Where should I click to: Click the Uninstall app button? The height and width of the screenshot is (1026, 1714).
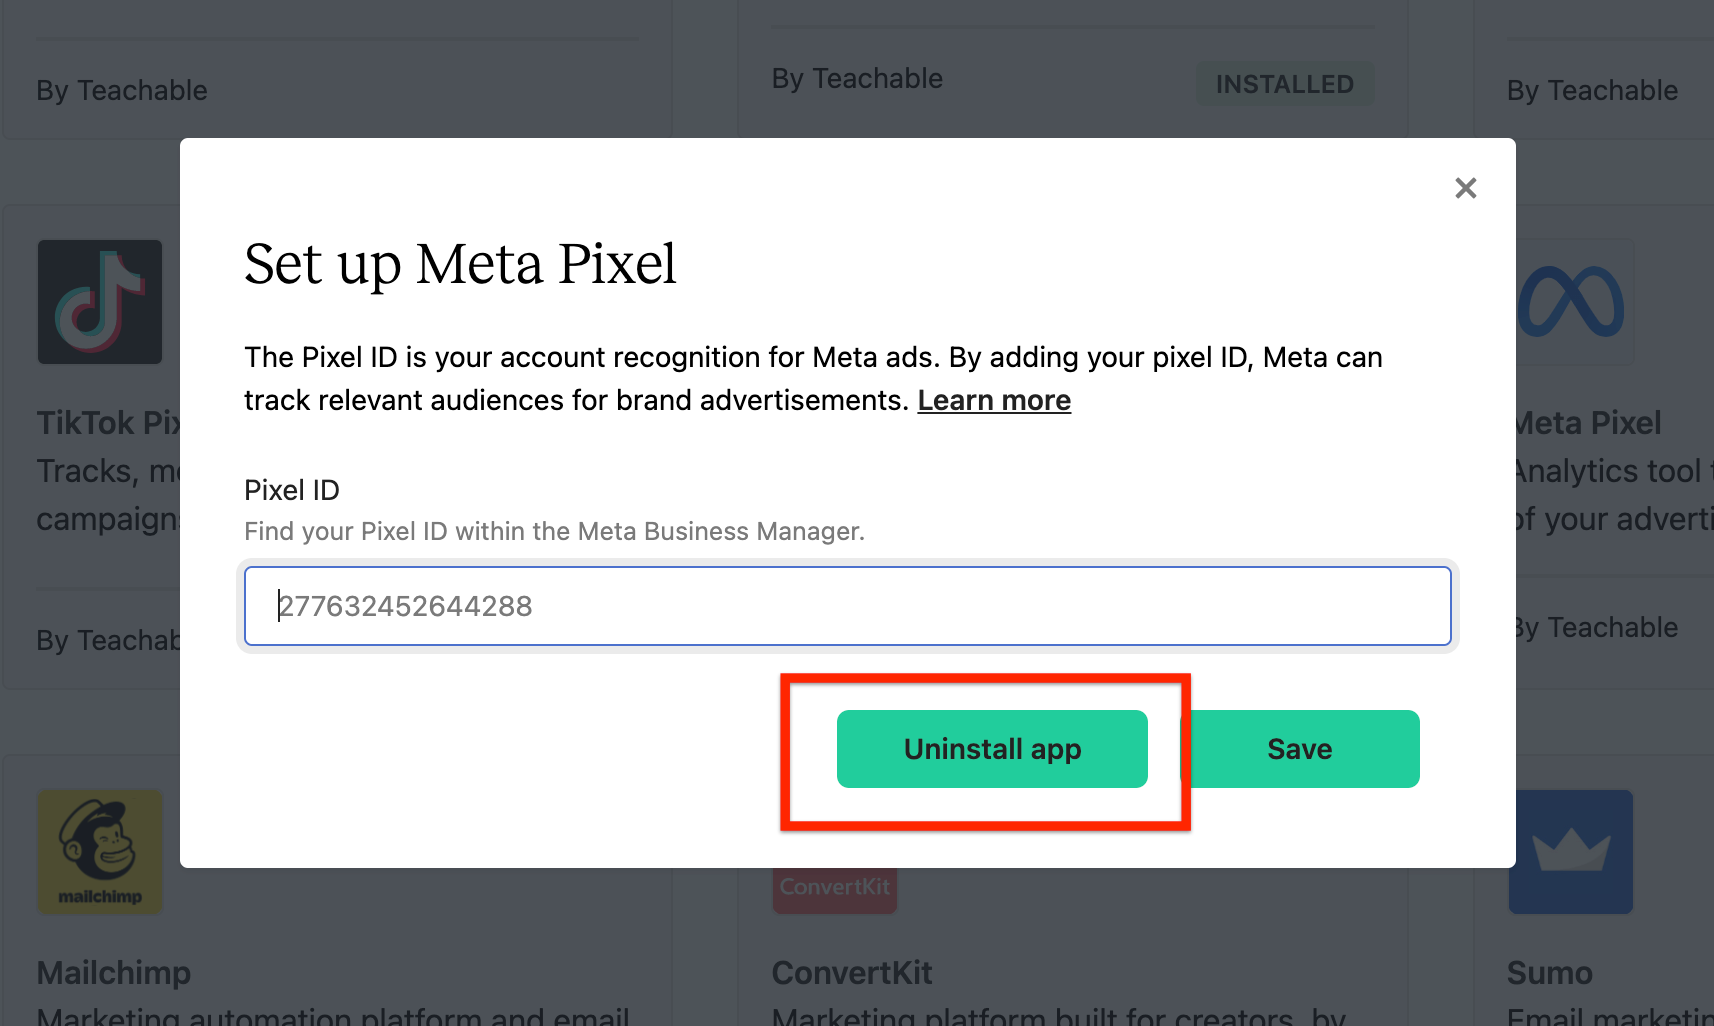(x=992, y=749)
